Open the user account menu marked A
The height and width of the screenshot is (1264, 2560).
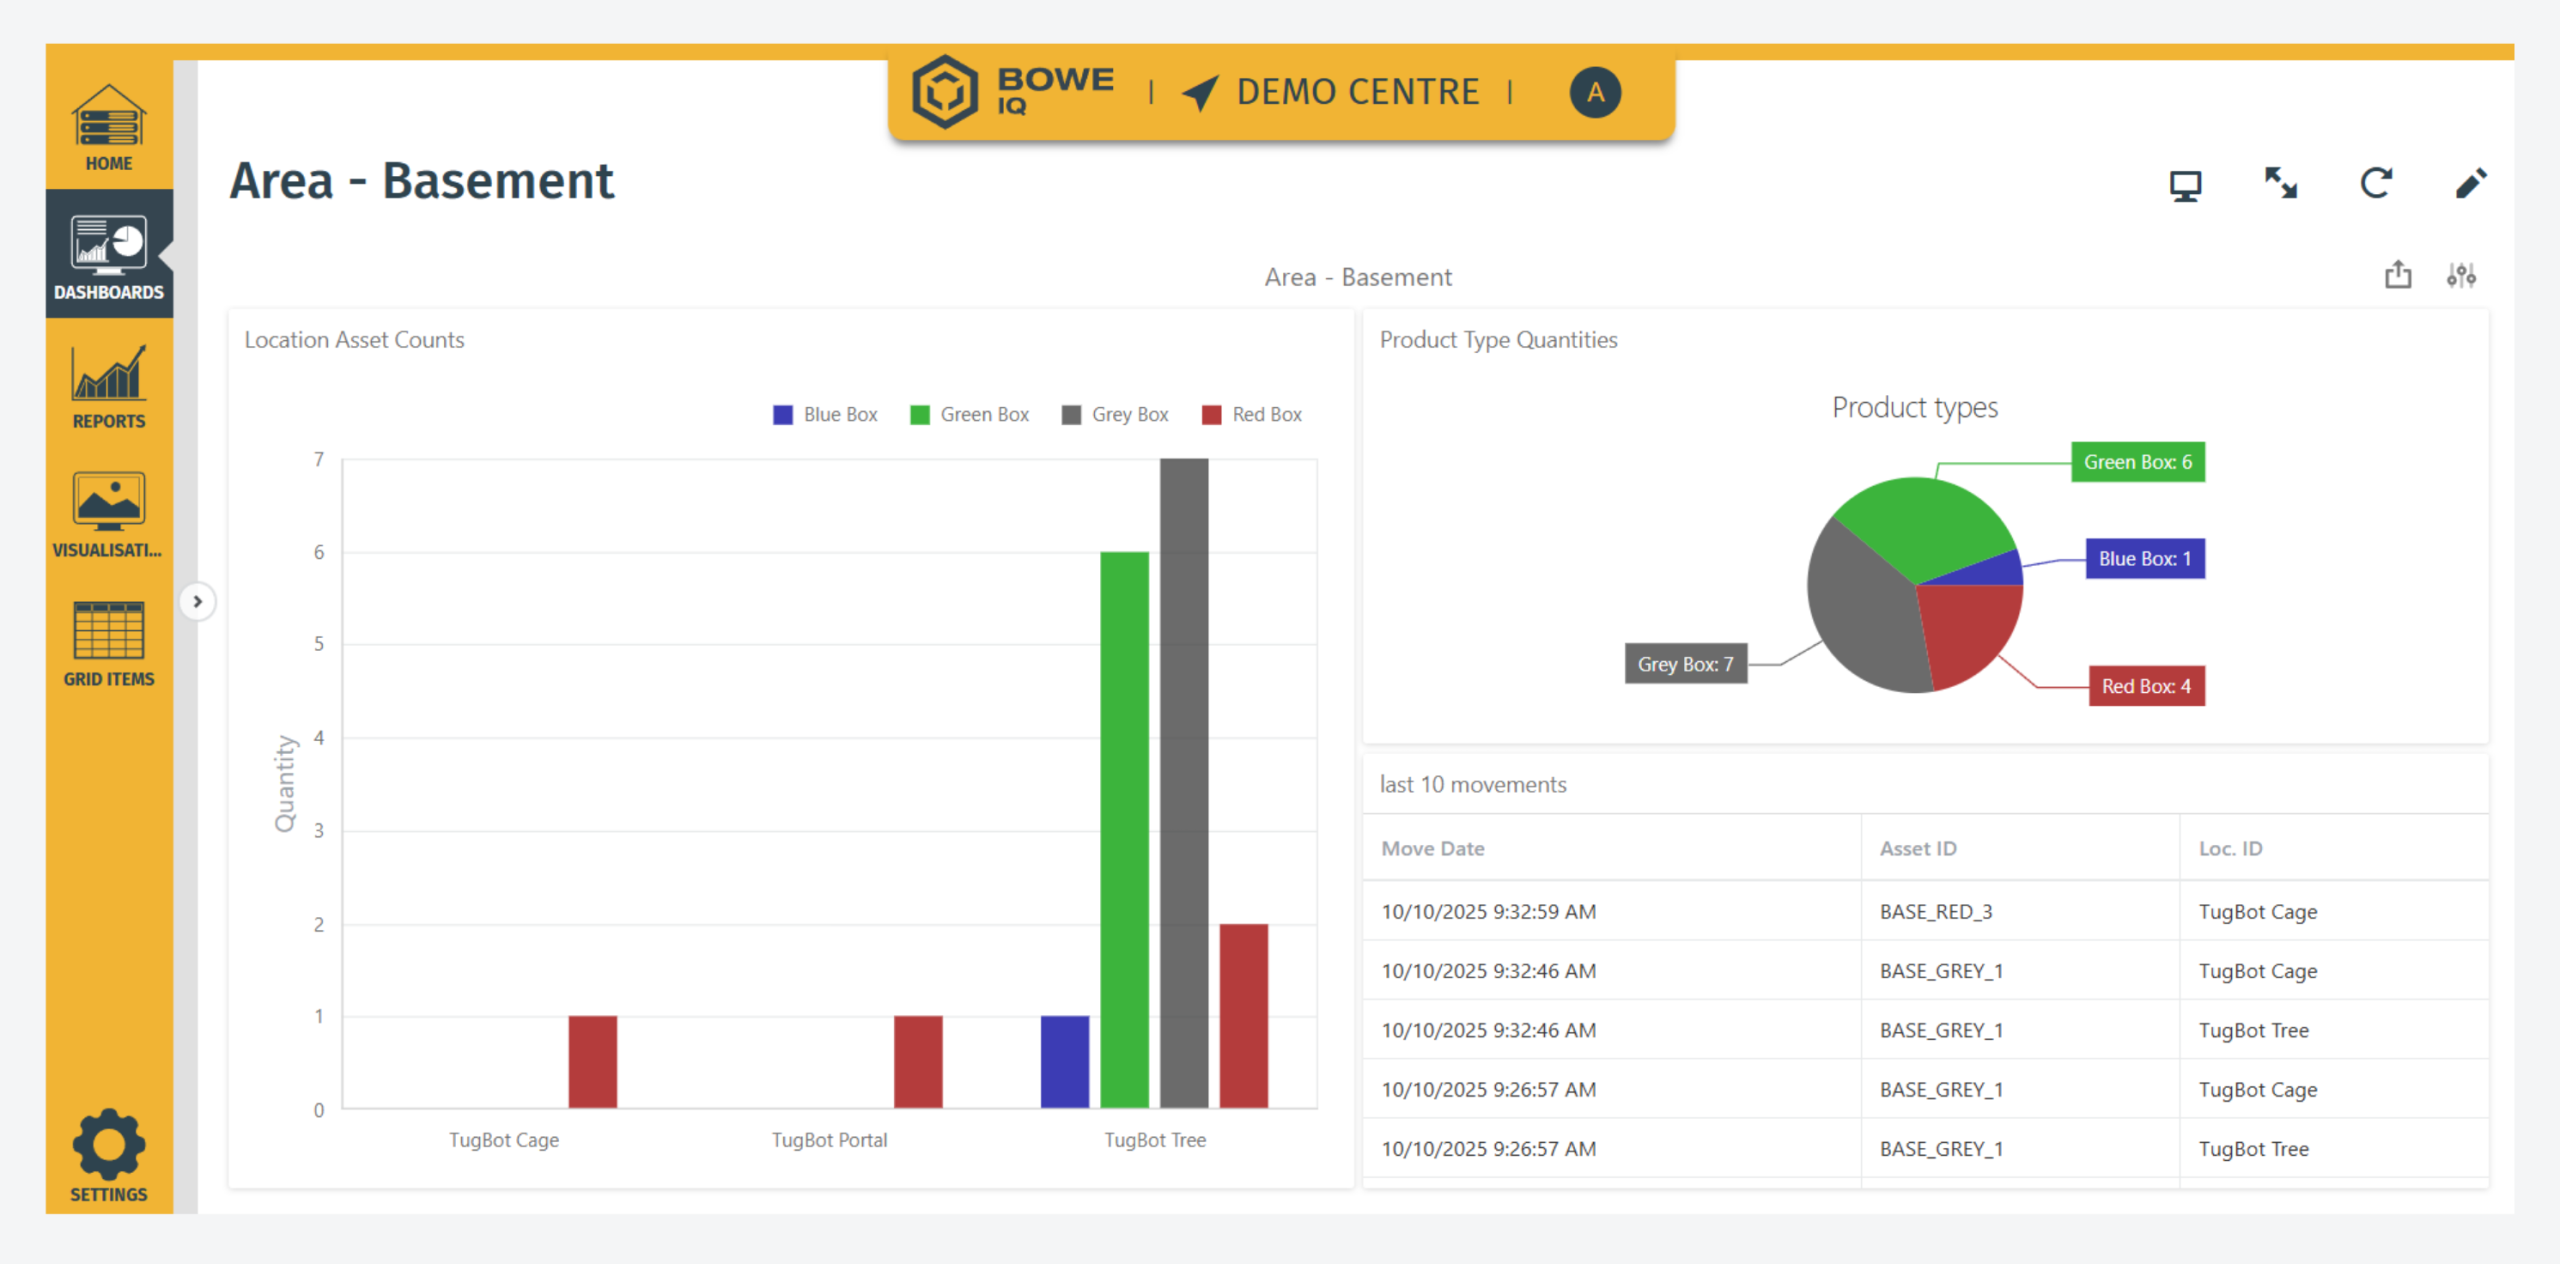[1596, 92]
